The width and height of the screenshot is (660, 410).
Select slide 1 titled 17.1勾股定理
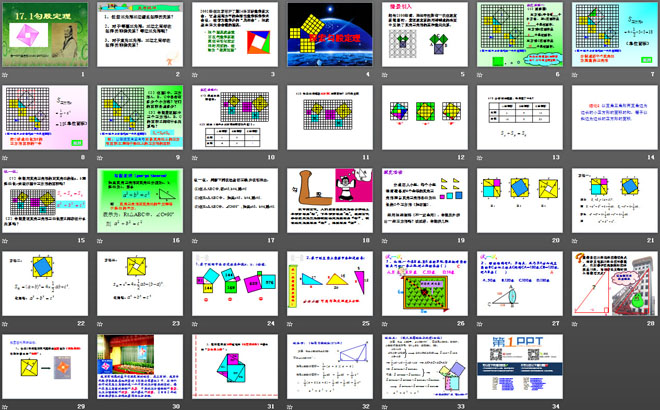pyautogui.click(x=45, y=35)
